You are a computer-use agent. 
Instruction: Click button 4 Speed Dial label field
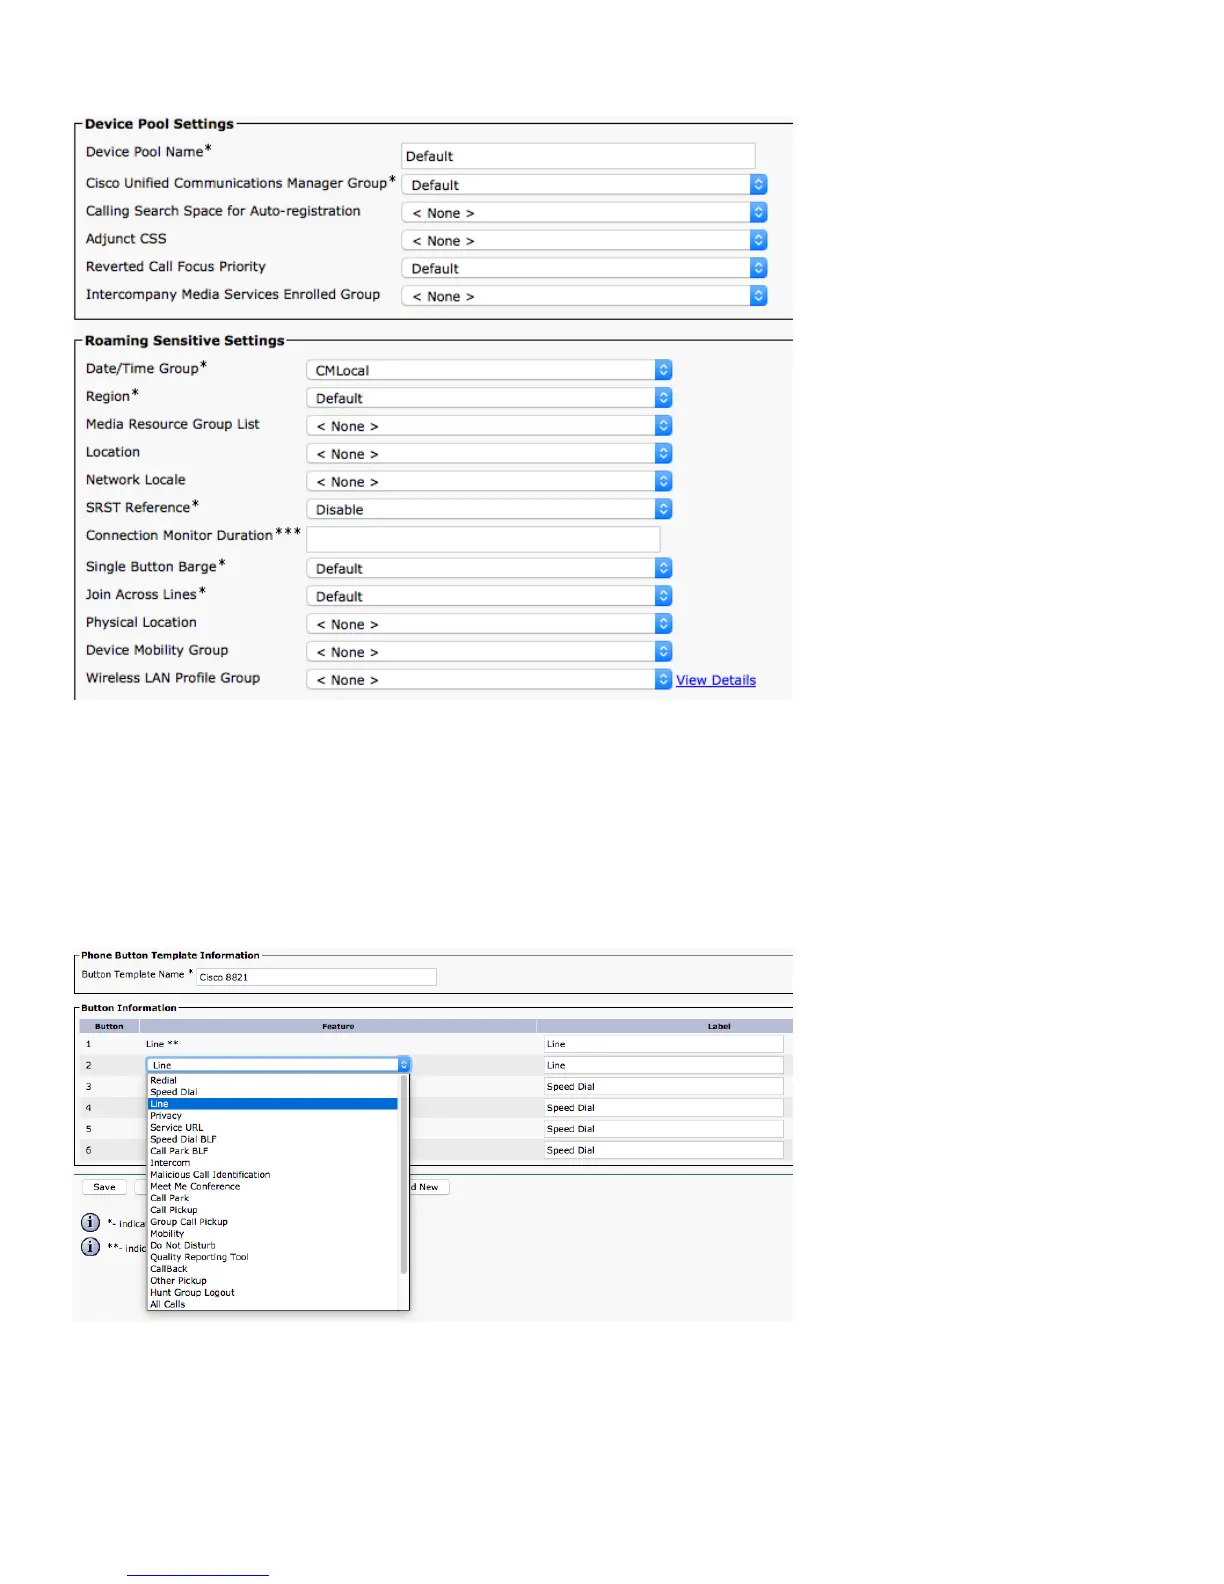(663, 1108)
